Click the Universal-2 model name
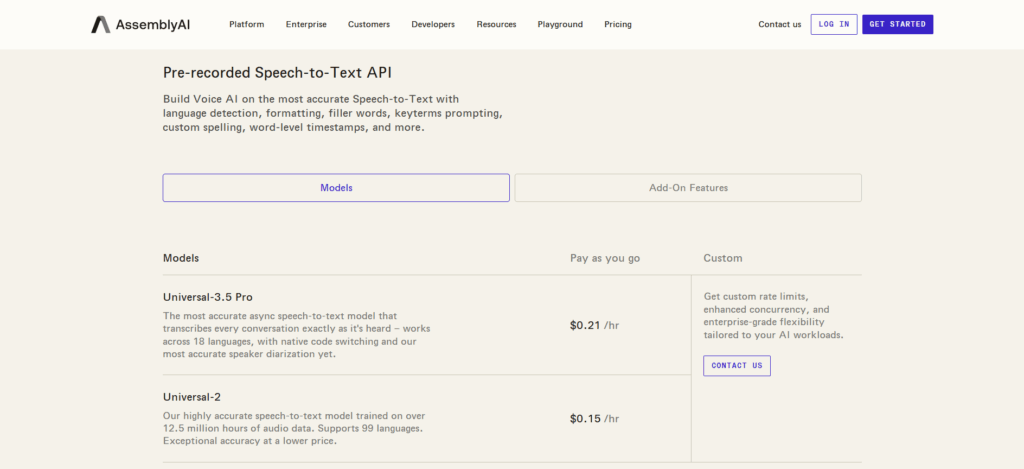Screen dimensions: 1024x469 tap(193, 397)
